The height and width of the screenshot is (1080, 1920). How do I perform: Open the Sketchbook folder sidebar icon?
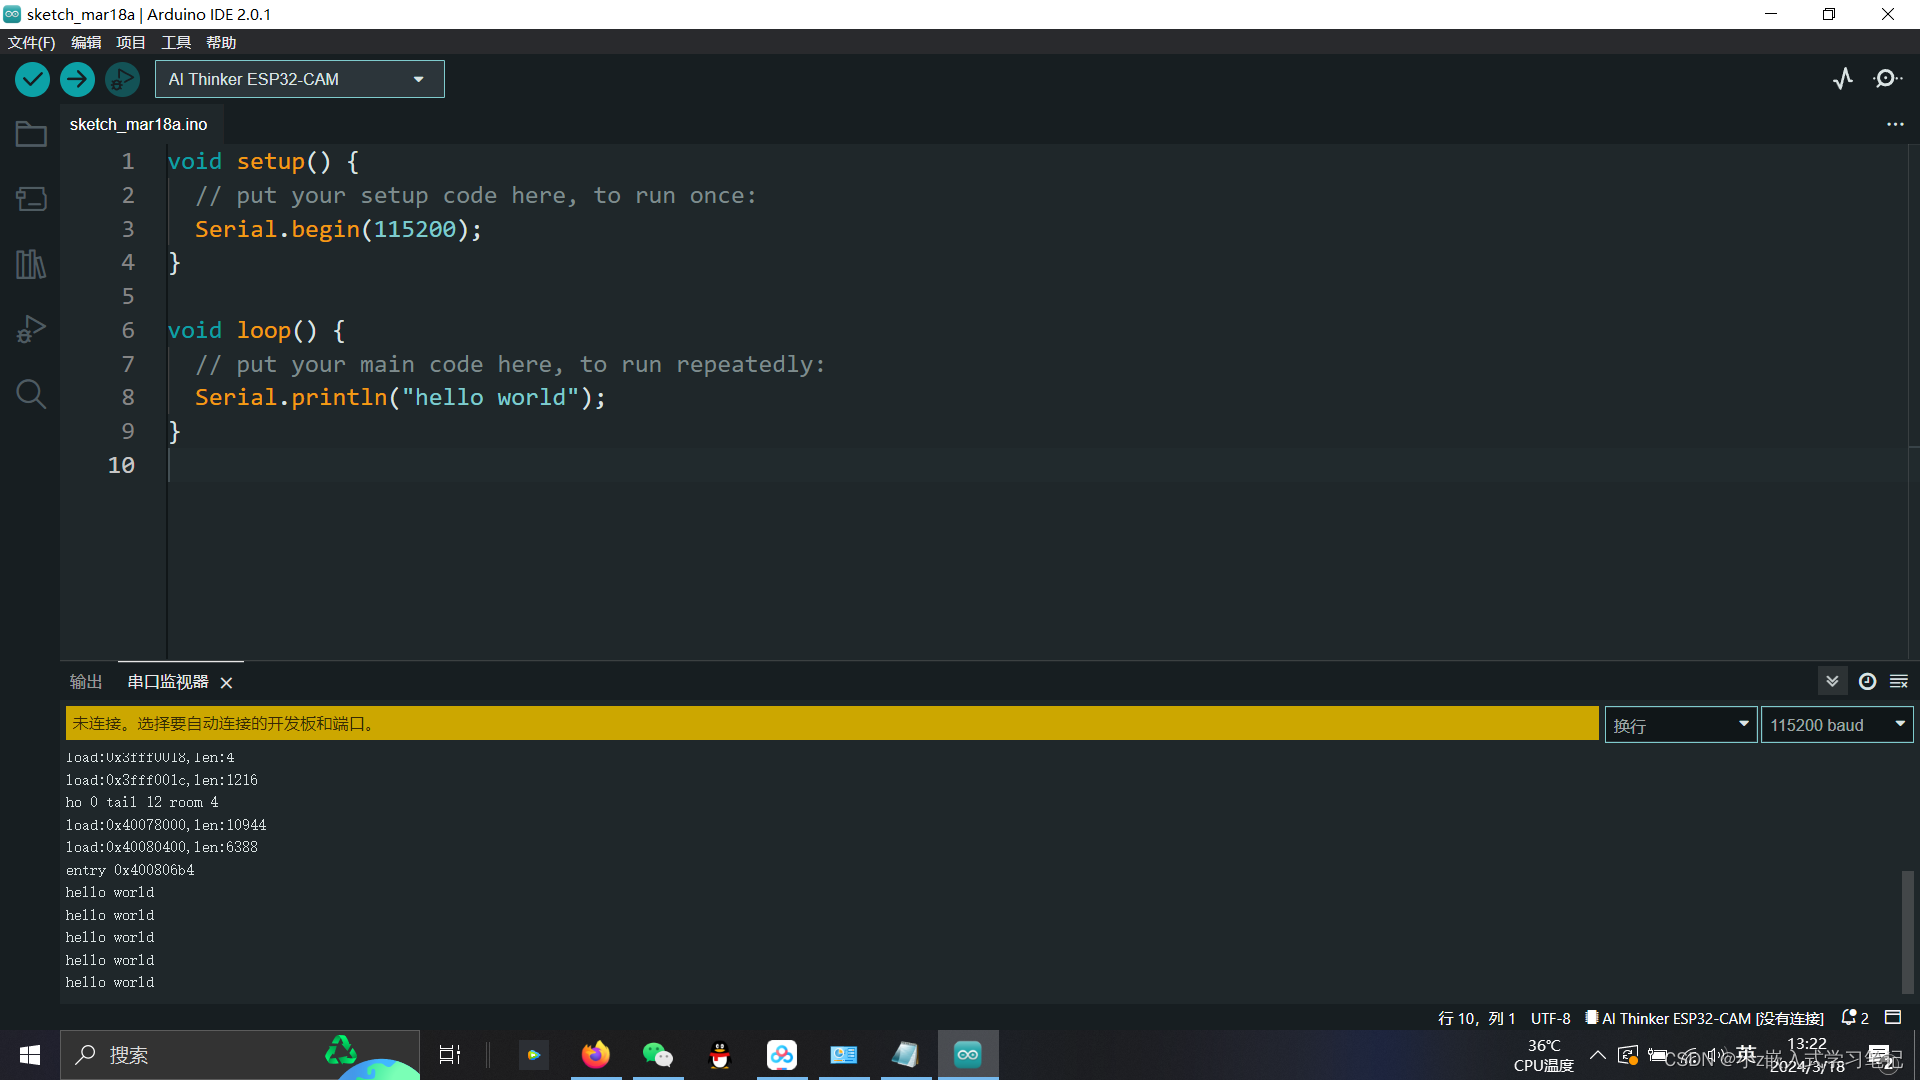pyautogui.click(x=31, y=134)
